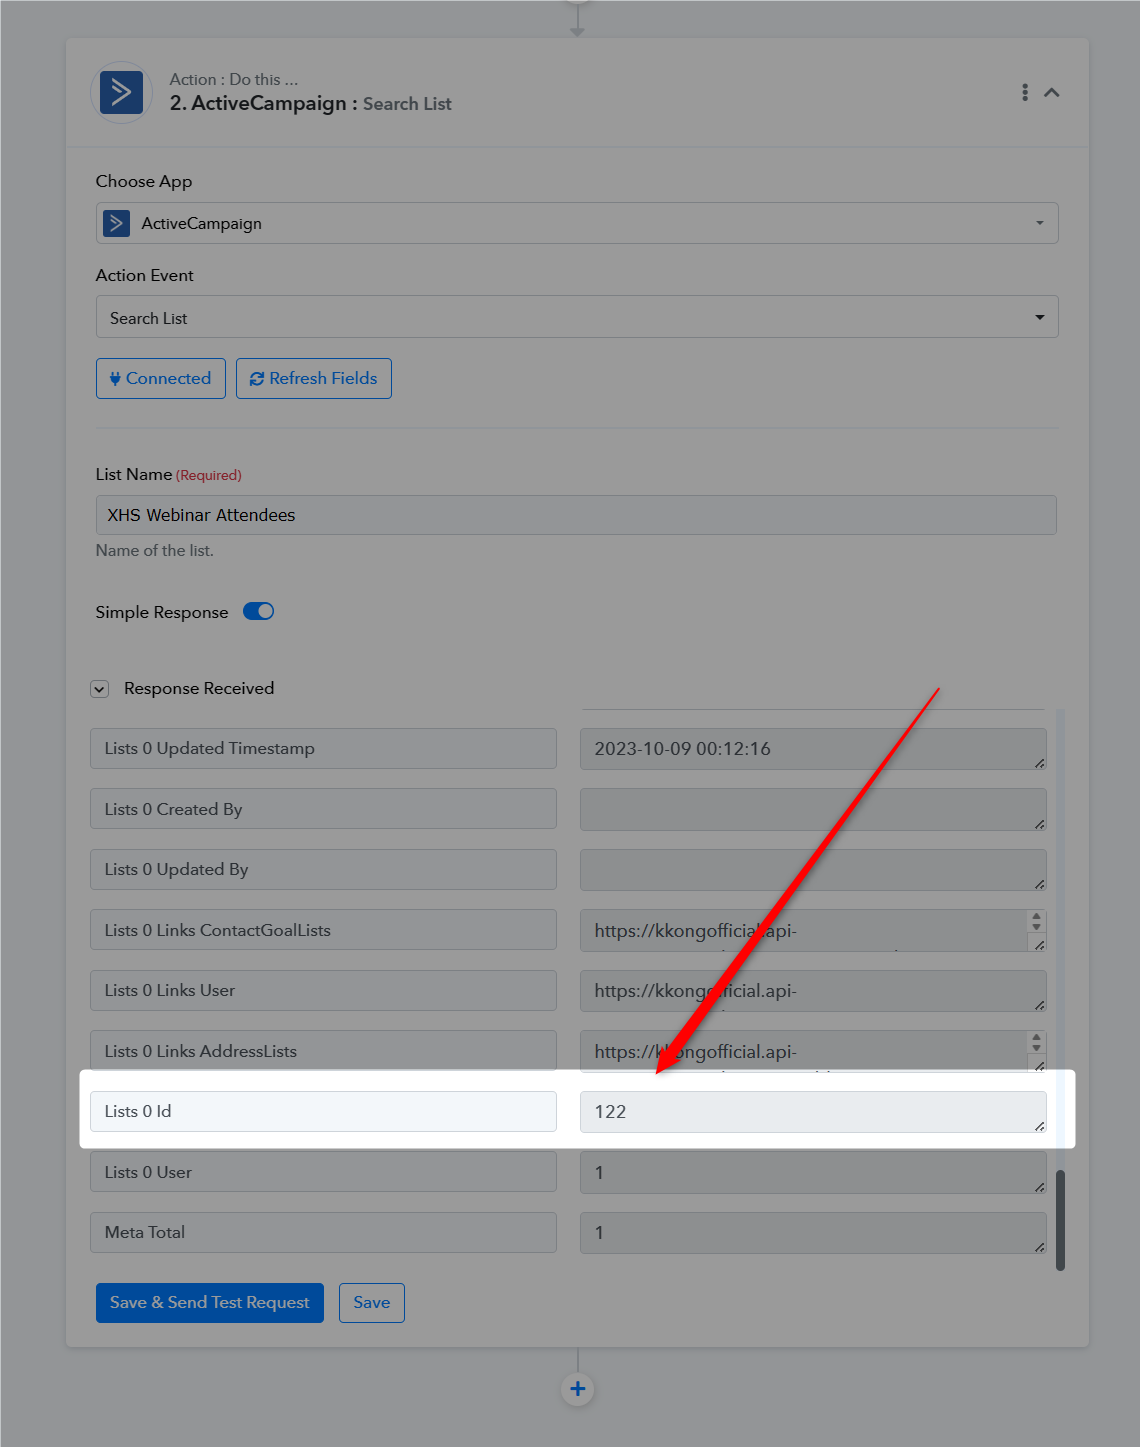Open the Choose App dropdown
Viewport: 1140px width, 1447px height.
(x=577, y=223)
